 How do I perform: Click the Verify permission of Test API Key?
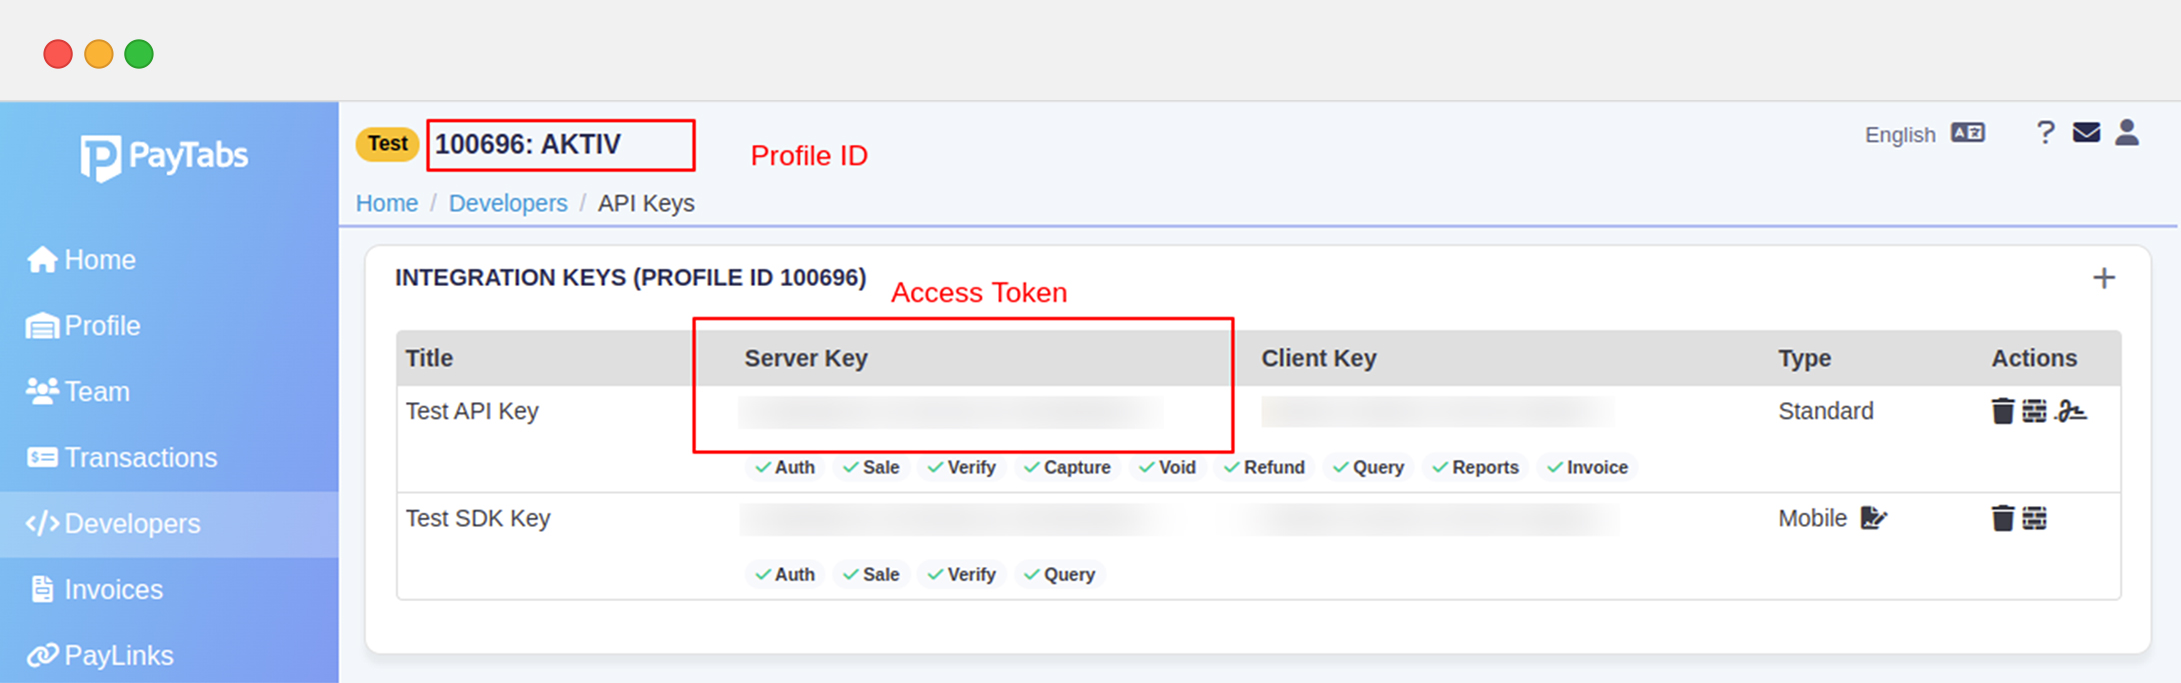[x=961, y=467]
